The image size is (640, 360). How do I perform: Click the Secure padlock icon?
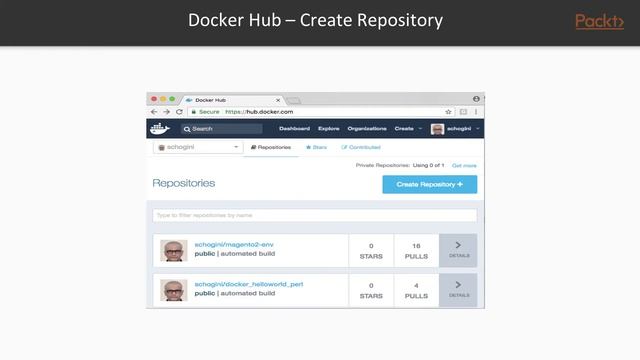click(x=193, y=111)
